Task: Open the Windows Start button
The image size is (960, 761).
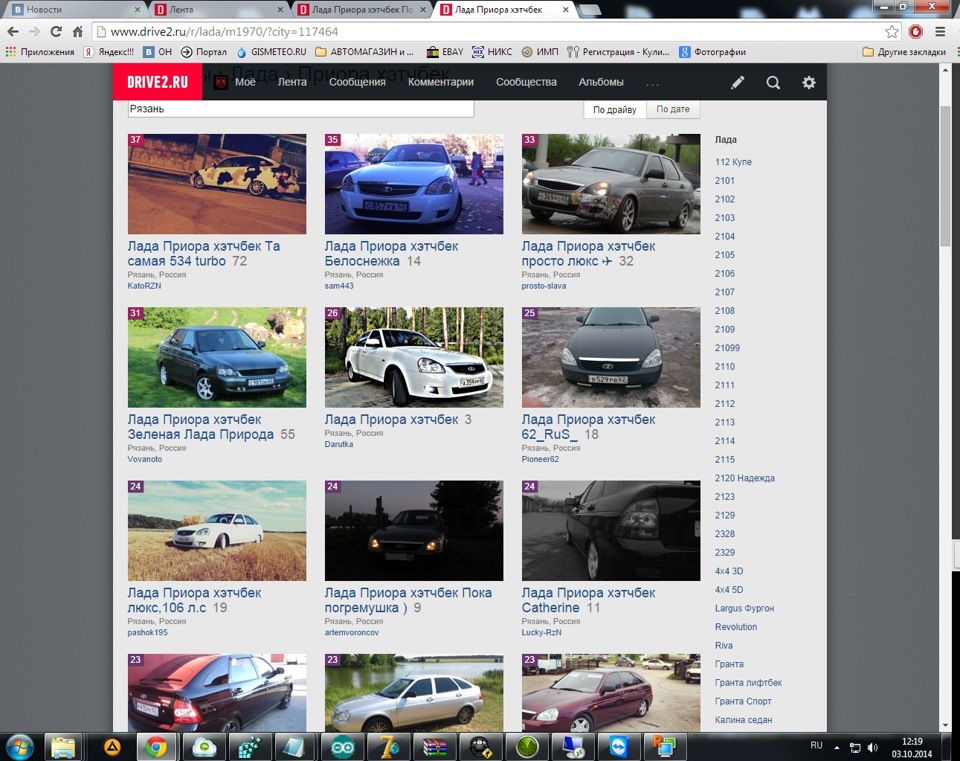Action: pyautogui.click(x=19, y=747)
